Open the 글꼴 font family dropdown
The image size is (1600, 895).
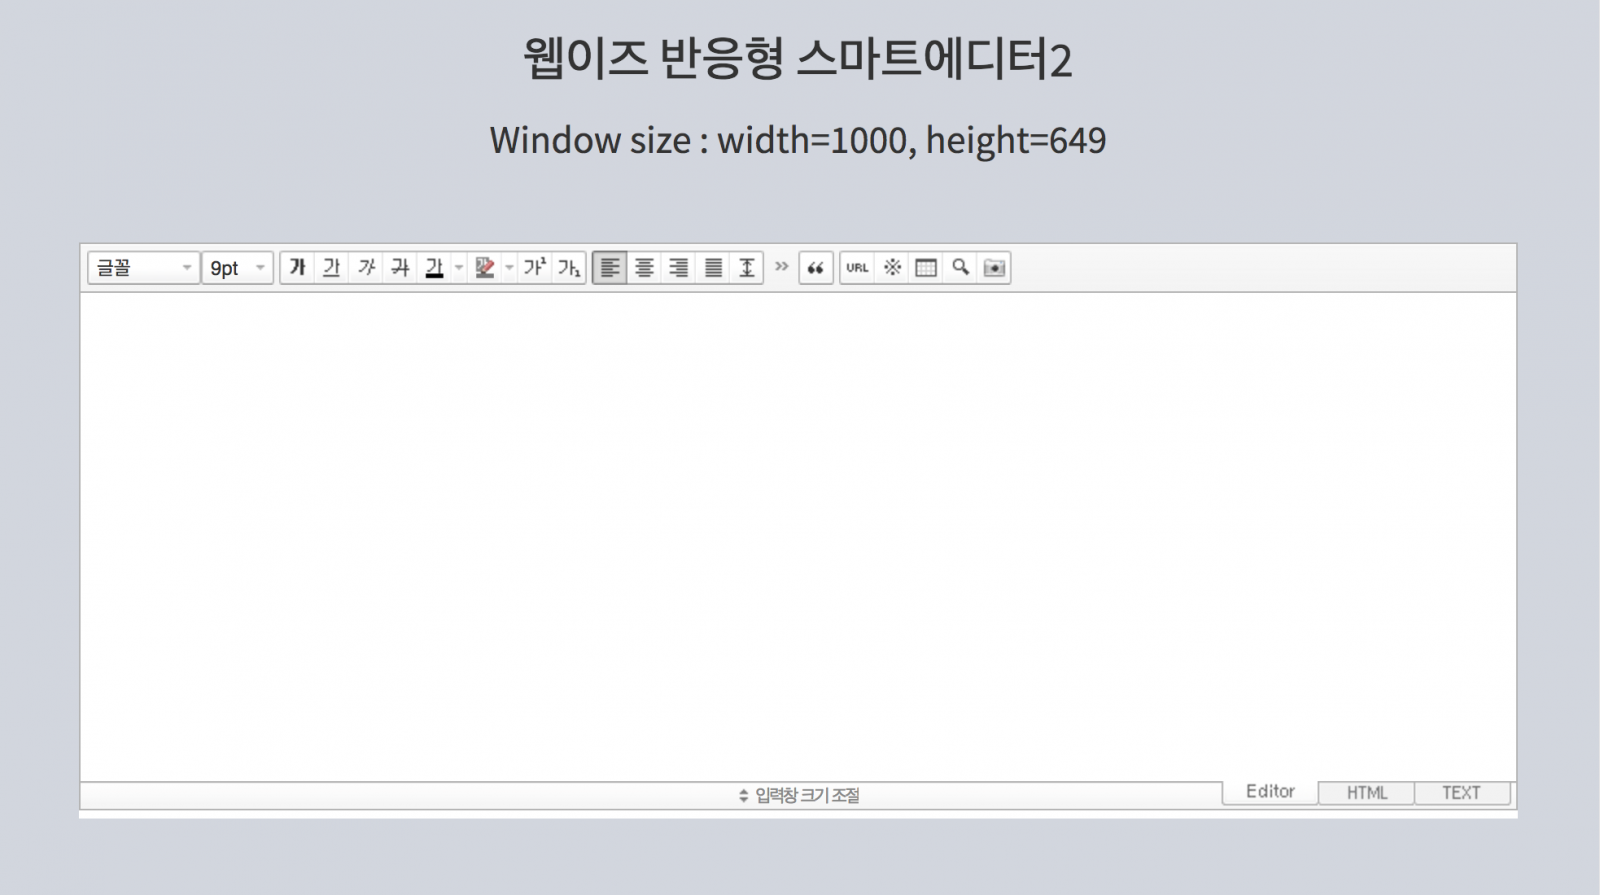(x=143, y=268)
